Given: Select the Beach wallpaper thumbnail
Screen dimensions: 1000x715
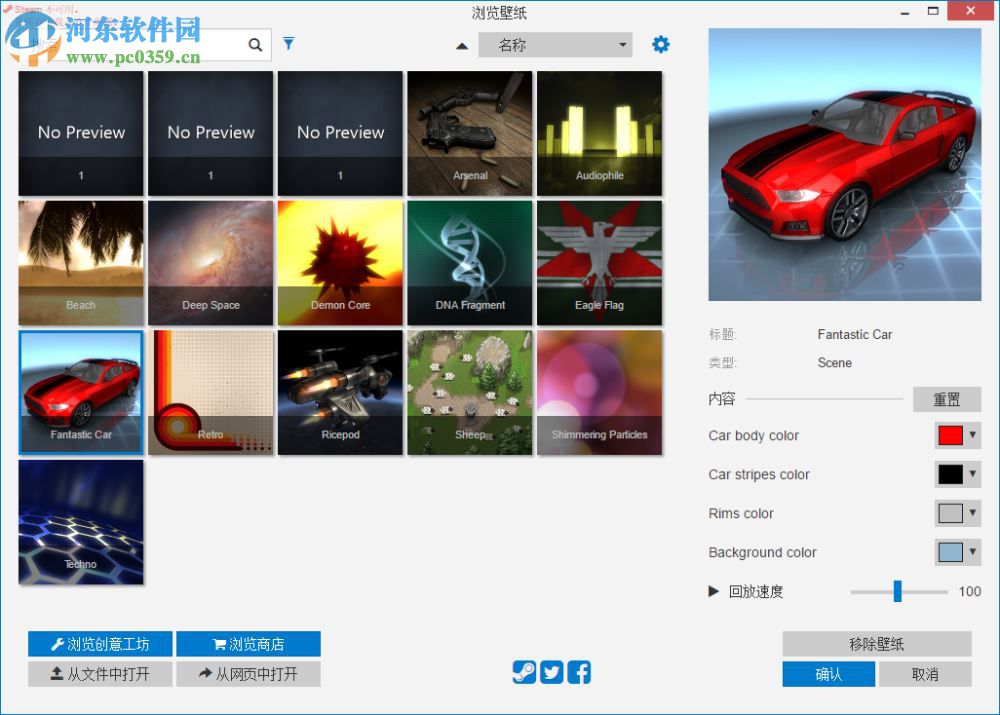Looking at the screenshot, I should tap(81, 263).
